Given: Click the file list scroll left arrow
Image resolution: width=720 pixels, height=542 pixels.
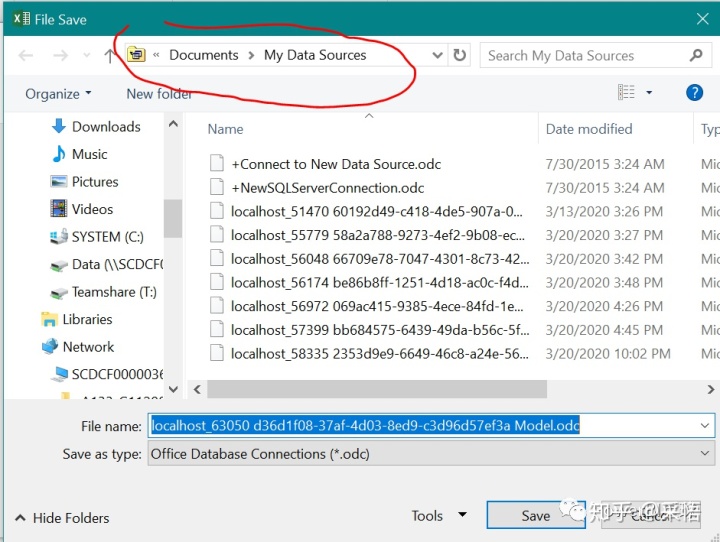Looking at the screenshot, I should tap(197, 390).
